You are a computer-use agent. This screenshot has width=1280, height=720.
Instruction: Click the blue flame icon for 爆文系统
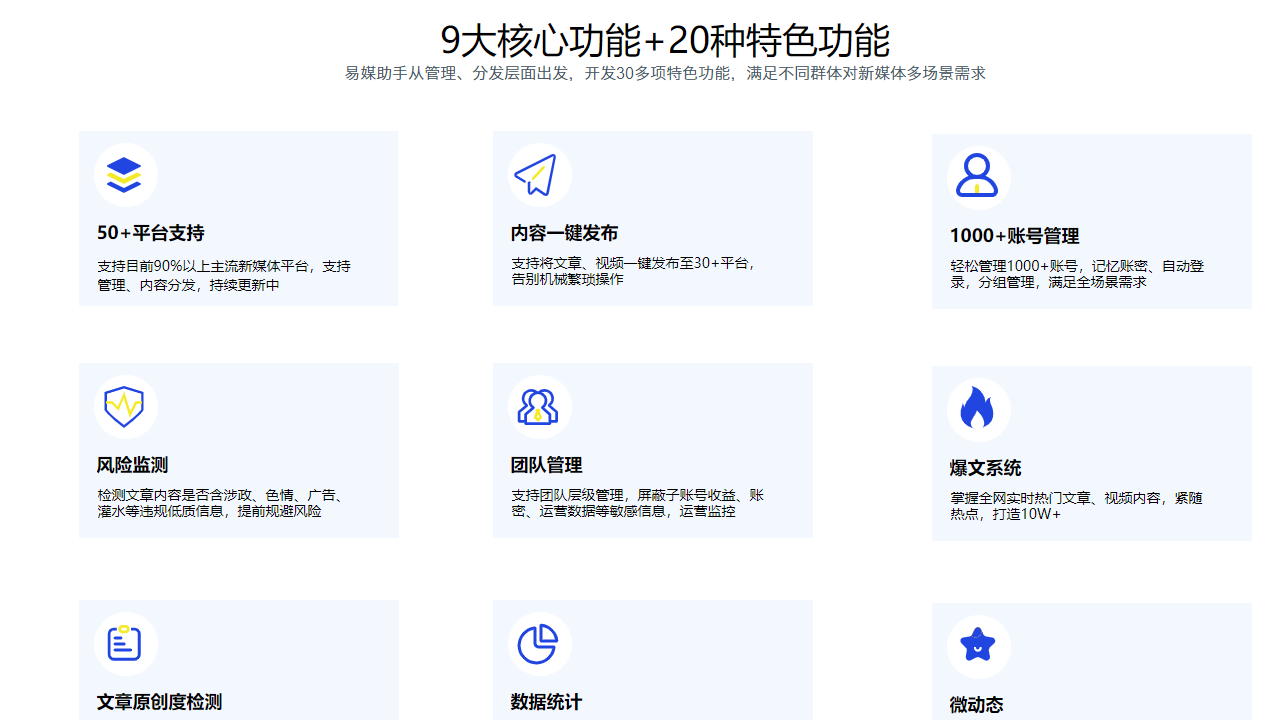(979, 406)
